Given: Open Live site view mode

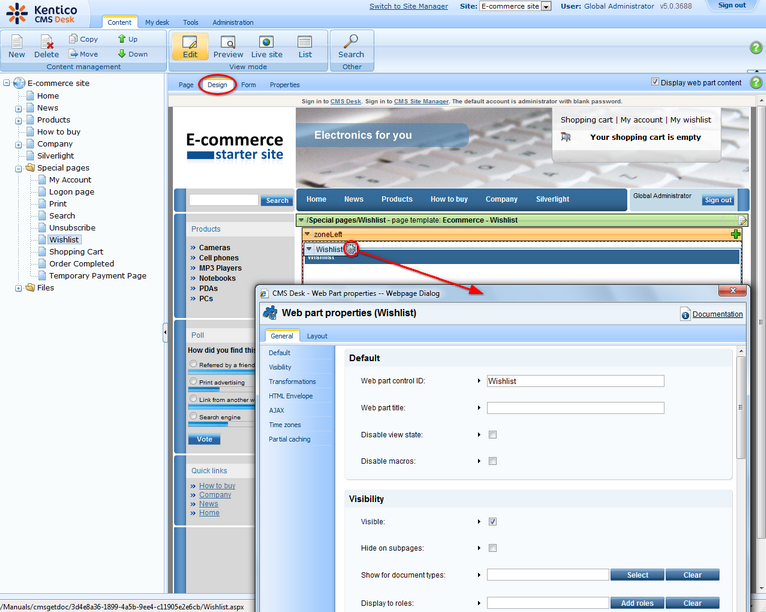Looking at the screenshot, I should click(267, 46).
